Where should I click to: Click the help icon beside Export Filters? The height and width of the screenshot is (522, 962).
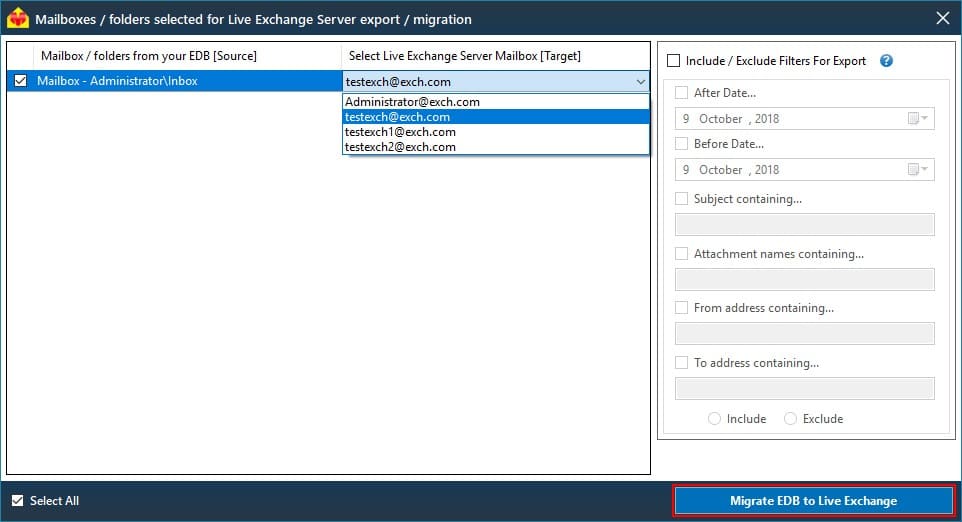pyautogui.click(x=886, y=61)
